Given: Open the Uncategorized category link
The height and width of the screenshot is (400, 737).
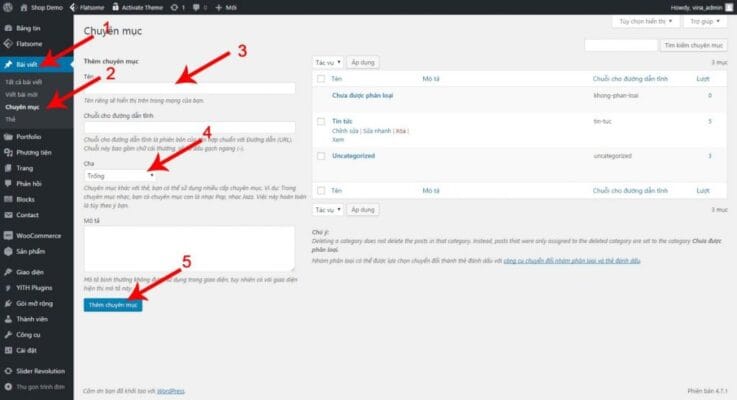Looking at the screenshot, I should [x=353, y=156].
